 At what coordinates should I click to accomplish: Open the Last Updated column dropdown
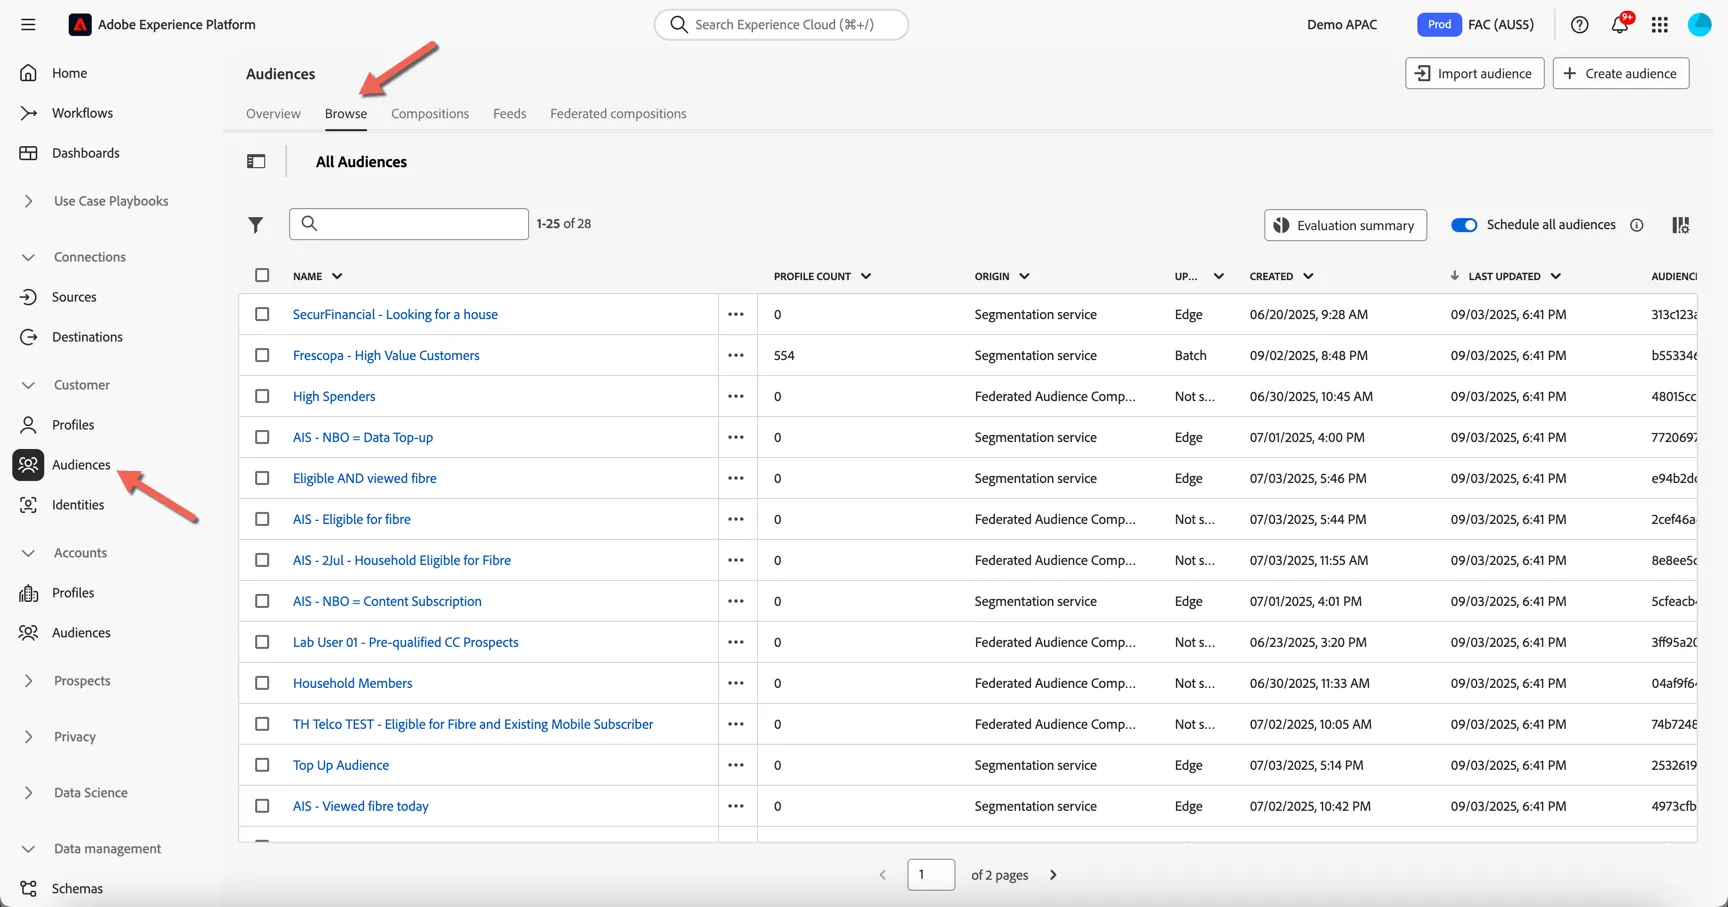[1556, 276]
